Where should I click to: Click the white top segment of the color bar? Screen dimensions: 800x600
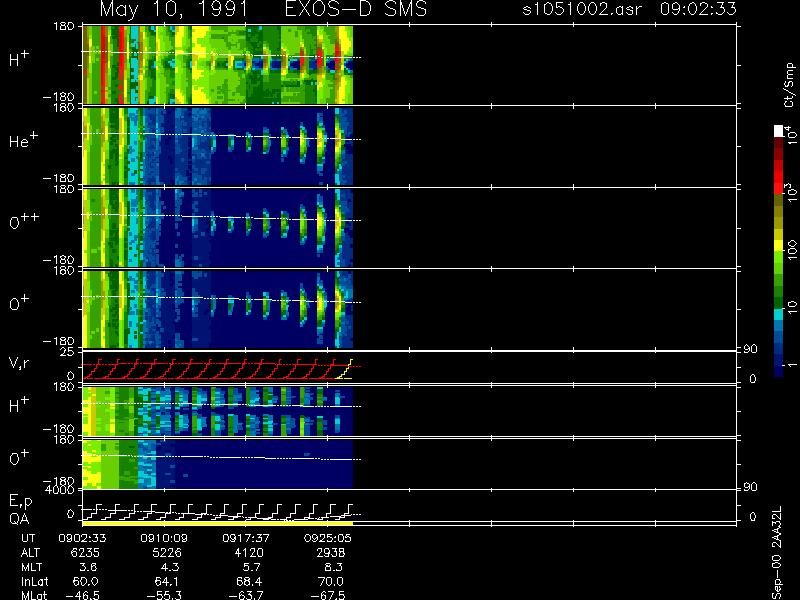(779, 131)
